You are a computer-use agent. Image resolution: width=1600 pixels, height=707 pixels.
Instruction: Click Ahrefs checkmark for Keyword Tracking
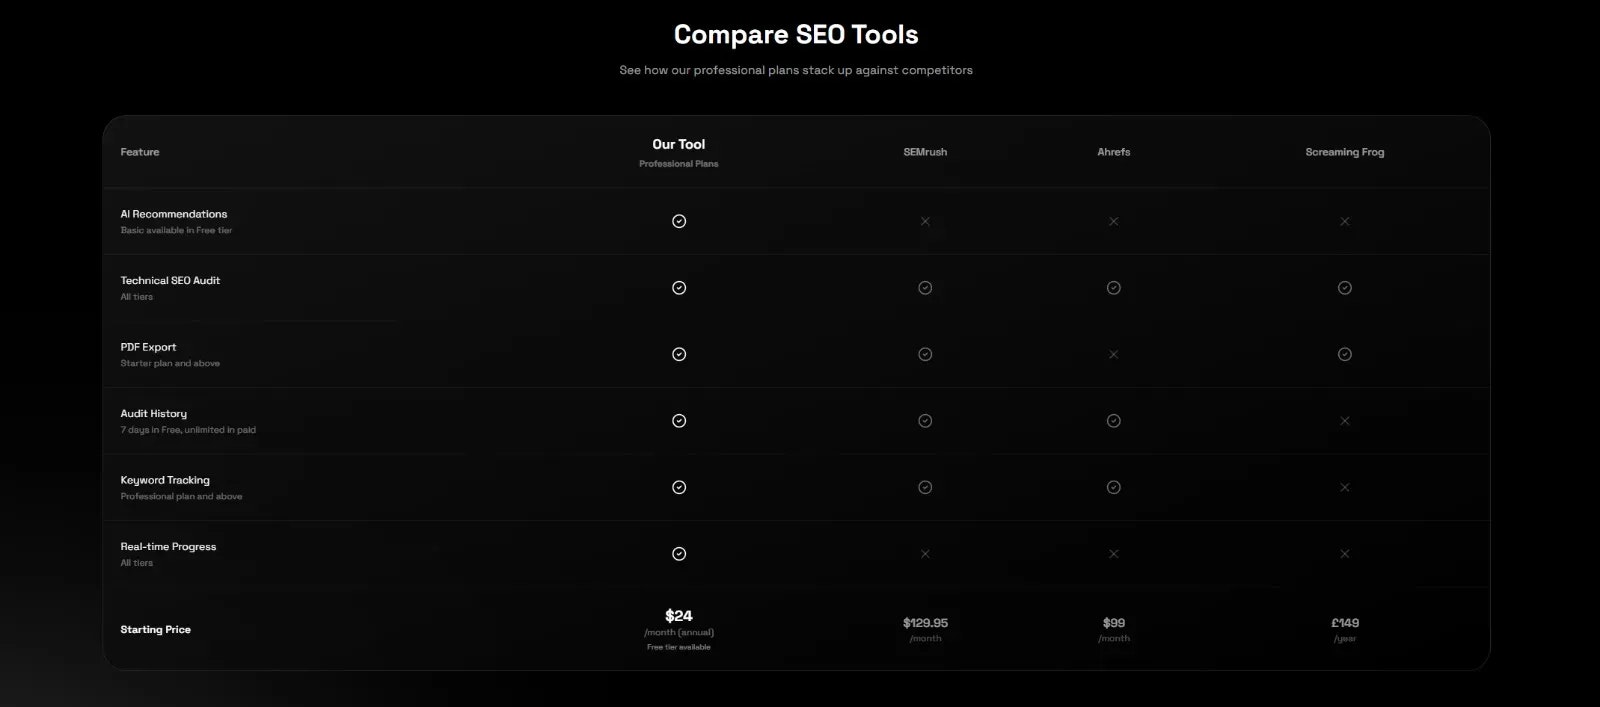(1114, 487)
